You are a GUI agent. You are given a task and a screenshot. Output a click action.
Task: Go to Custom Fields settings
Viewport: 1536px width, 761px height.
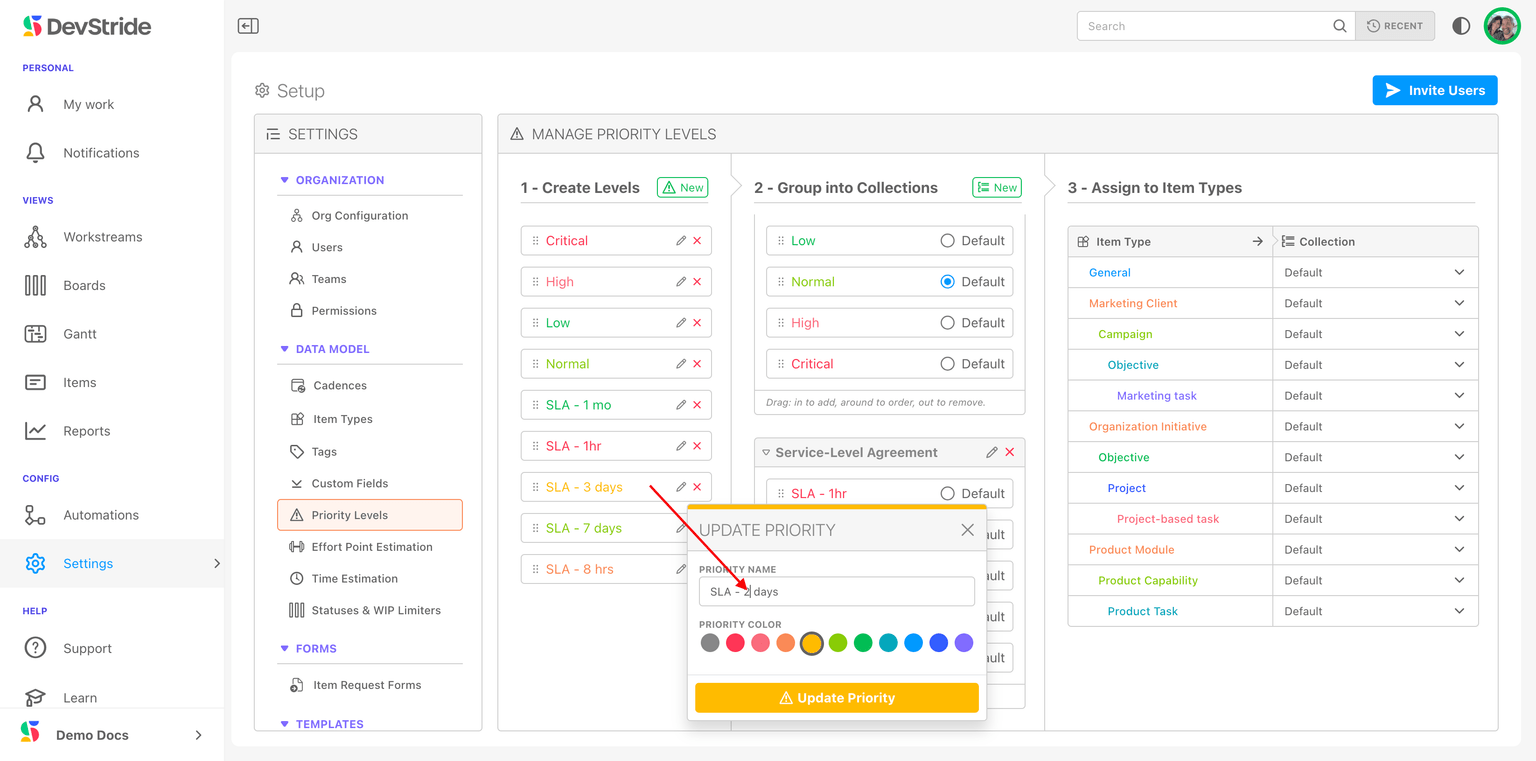click(349, 483)
